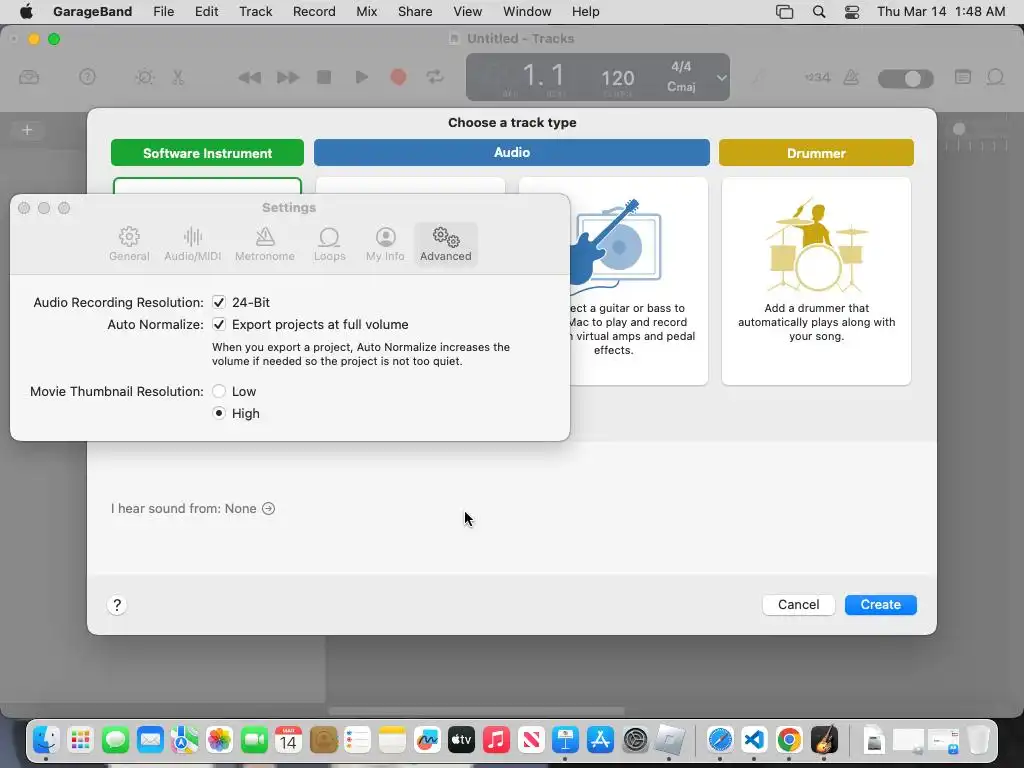The width and height of the screenshot is (1024, 768).
Task: Switch to Audio/MIDI settings pane
Action: (x=193, y=244)
